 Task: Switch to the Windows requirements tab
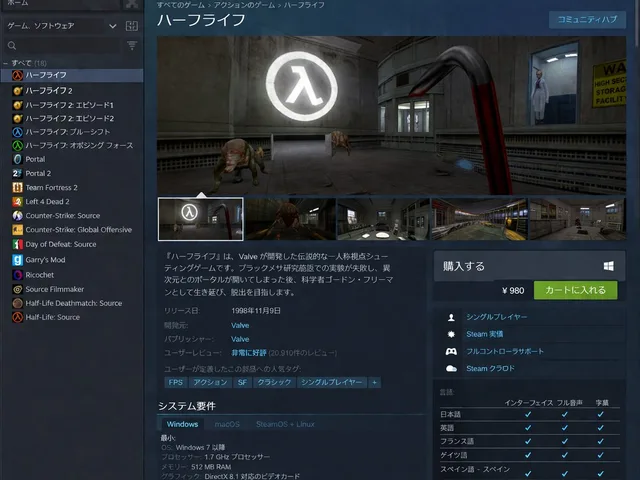pos(182,424)
